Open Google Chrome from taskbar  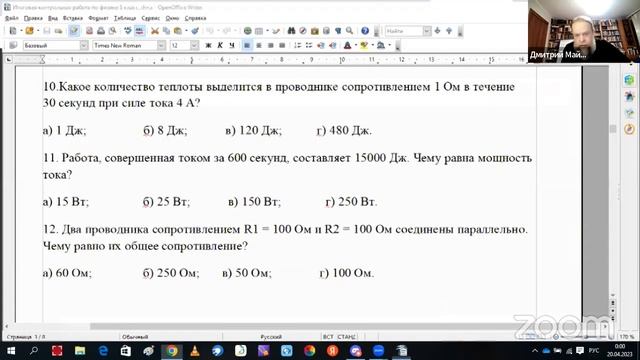[x=172, y=351]
